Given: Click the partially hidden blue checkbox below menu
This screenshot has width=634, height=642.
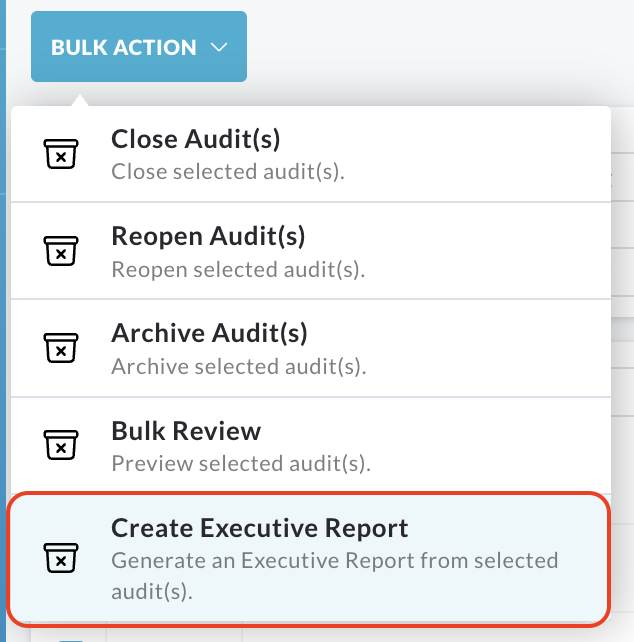Looking at the screenshot, I should coord(70,640).
